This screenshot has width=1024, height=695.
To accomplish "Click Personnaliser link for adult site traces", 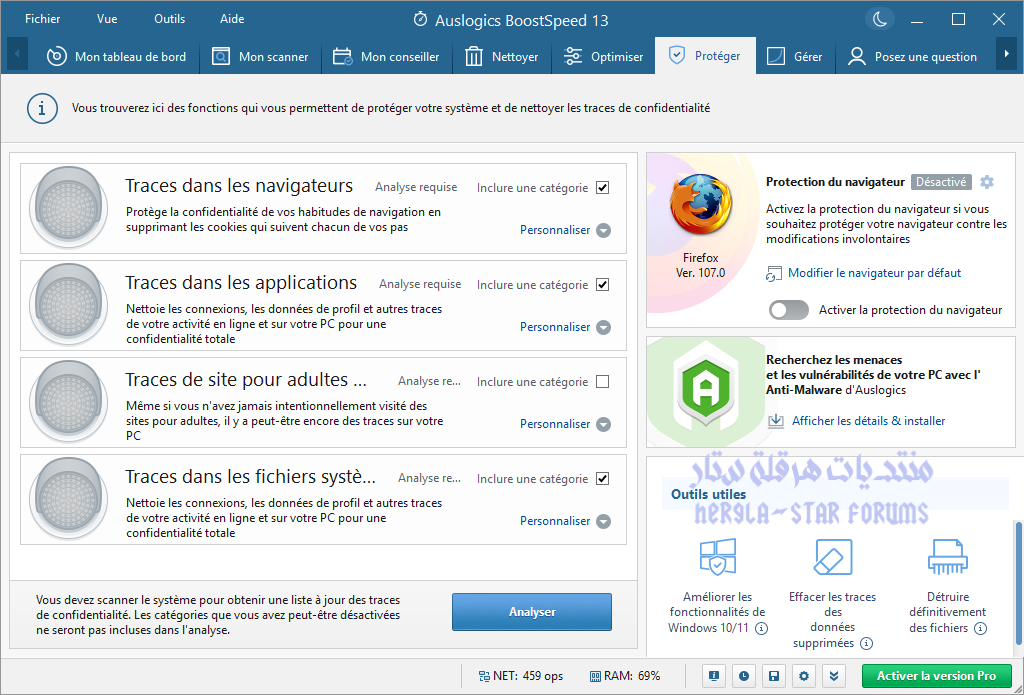I will point(554,424).
